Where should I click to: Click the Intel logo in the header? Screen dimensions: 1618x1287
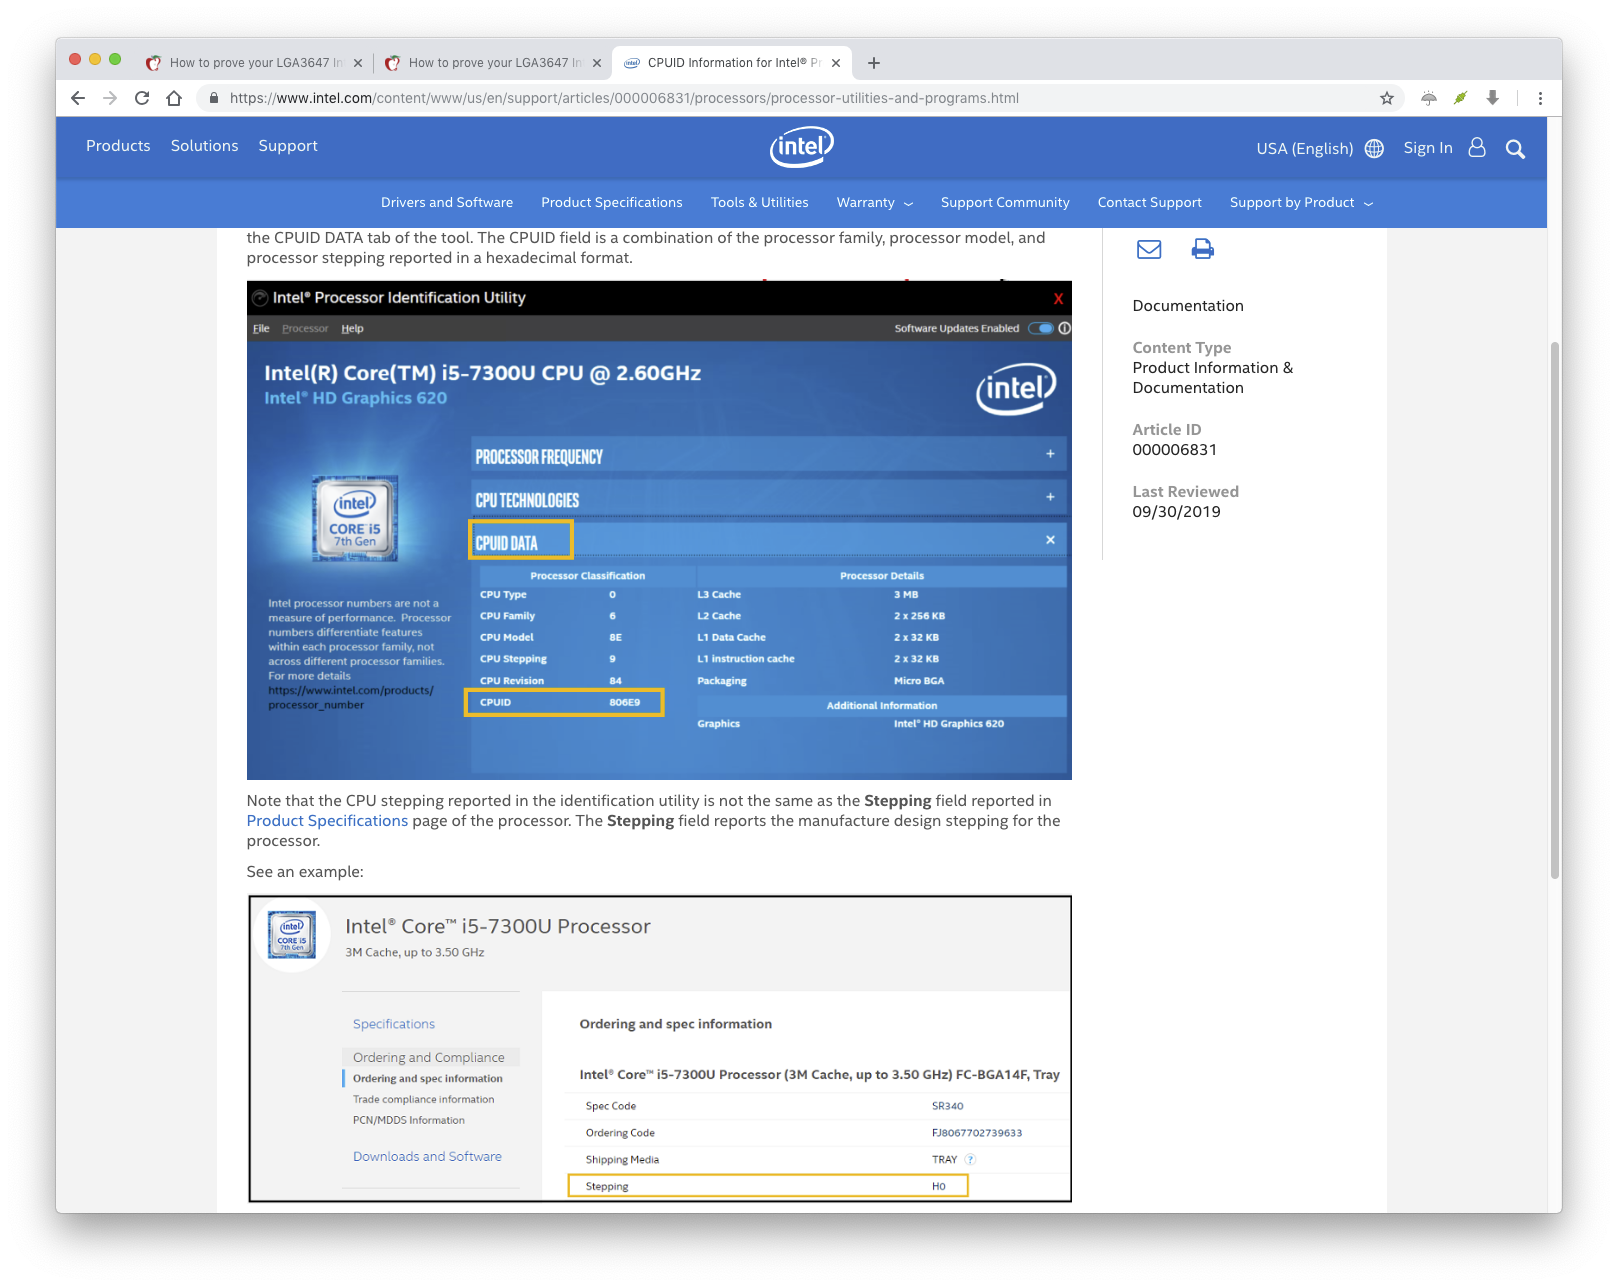[801, 147]
